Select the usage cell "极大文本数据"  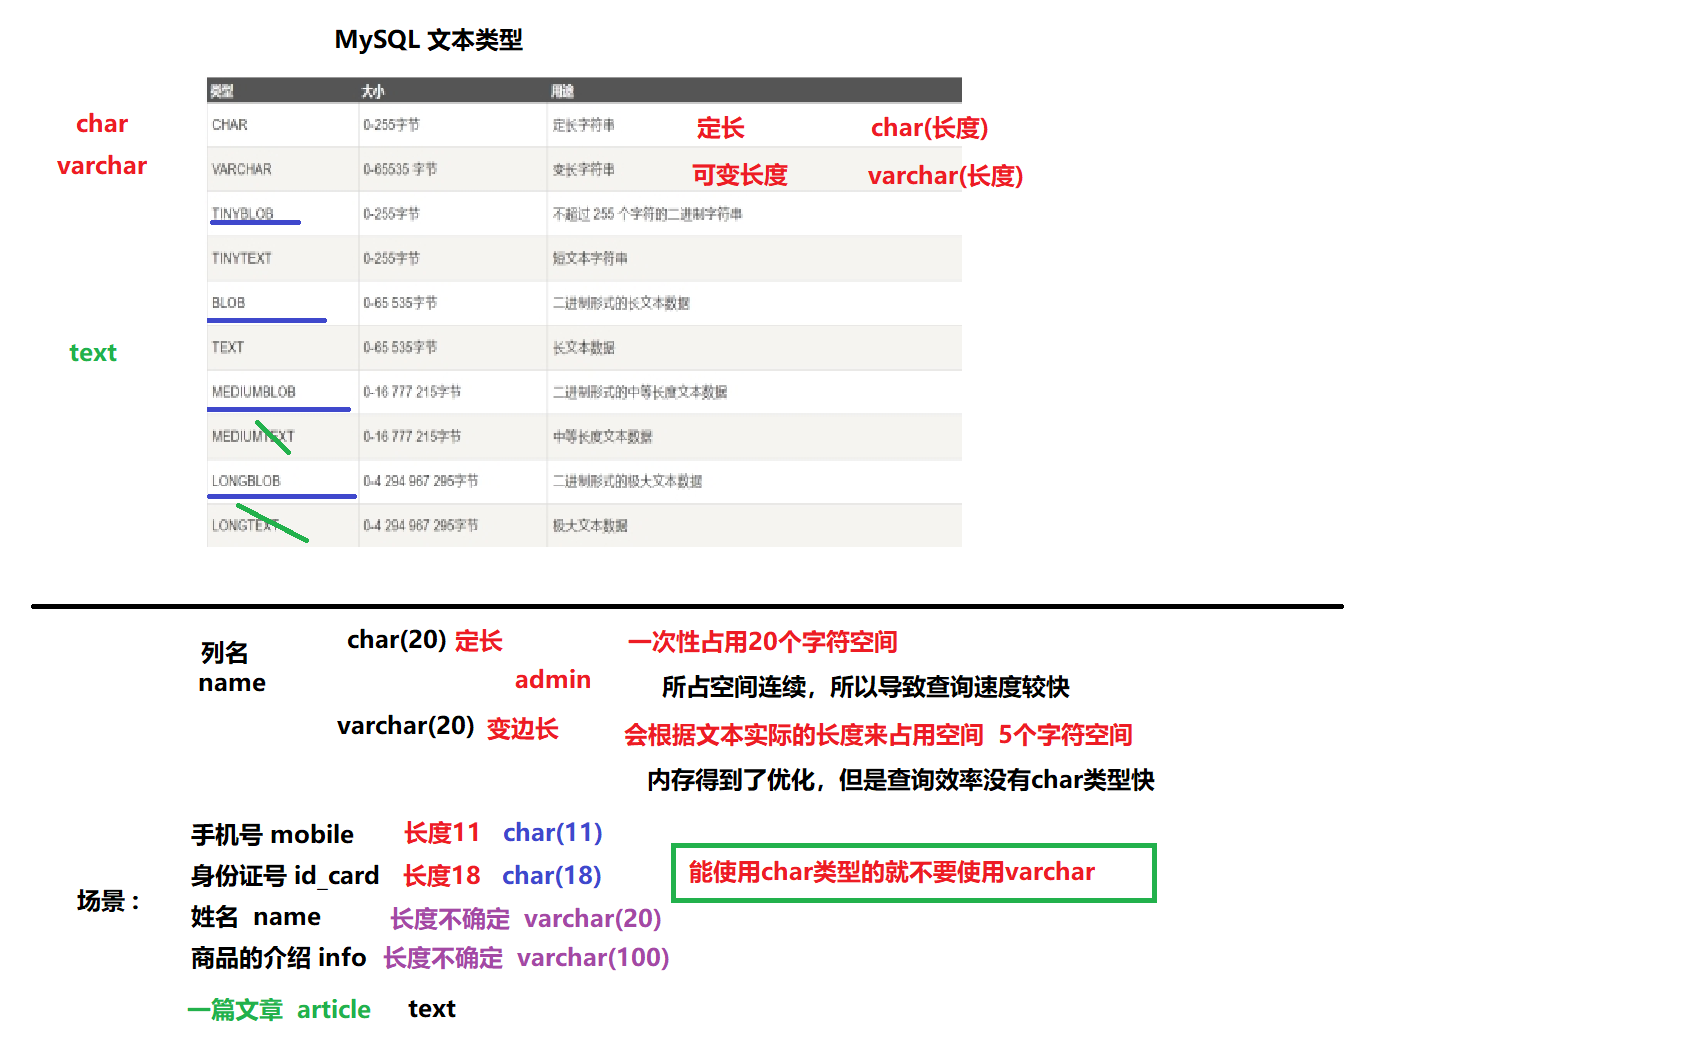590,525
